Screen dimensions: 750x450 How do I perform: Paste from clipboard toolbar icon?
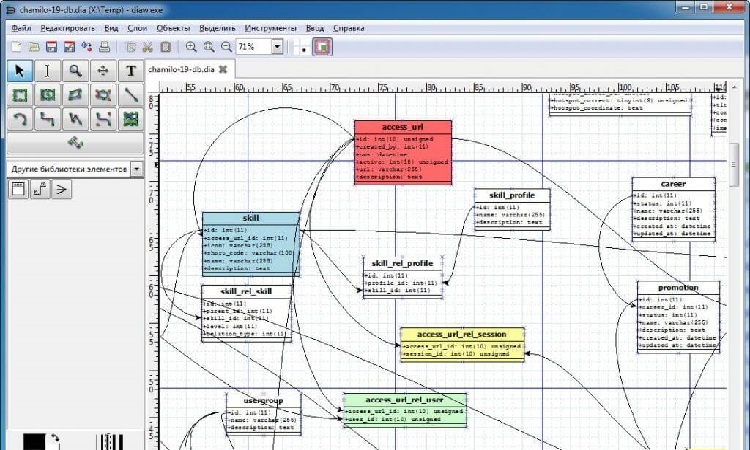point(165,47)
